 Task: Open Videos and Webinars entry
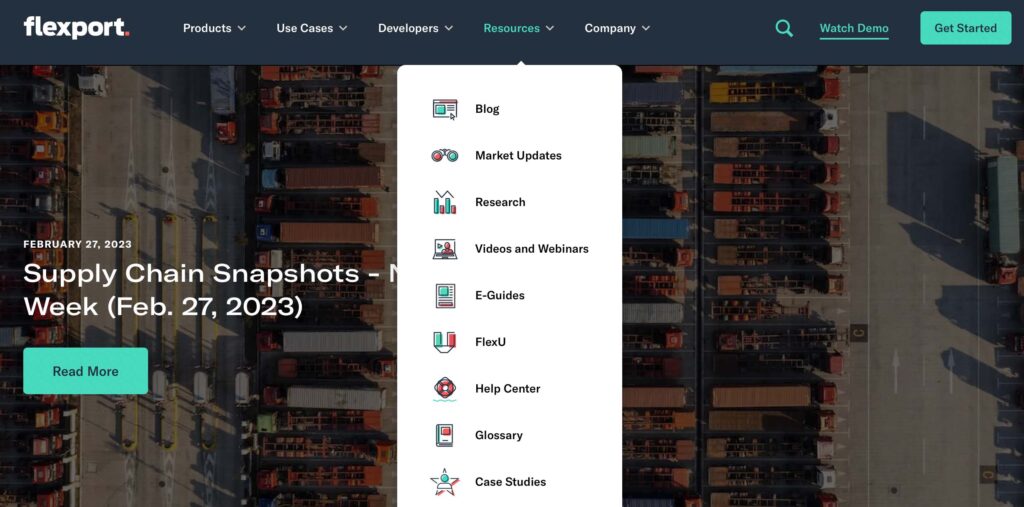[x=532, y=249]
